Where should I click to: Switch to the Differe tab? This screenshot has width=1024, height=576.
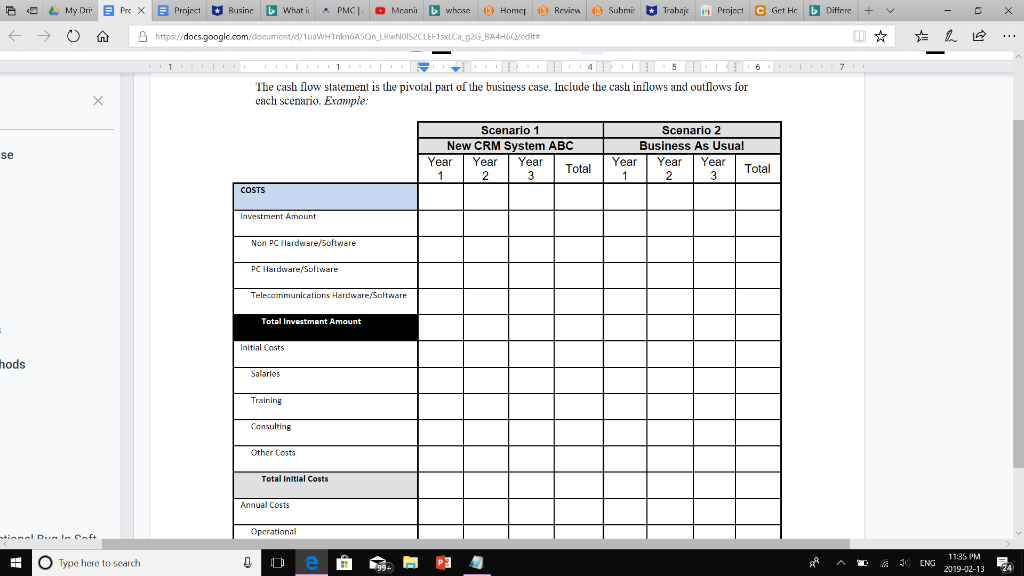(x=829, y=10)
